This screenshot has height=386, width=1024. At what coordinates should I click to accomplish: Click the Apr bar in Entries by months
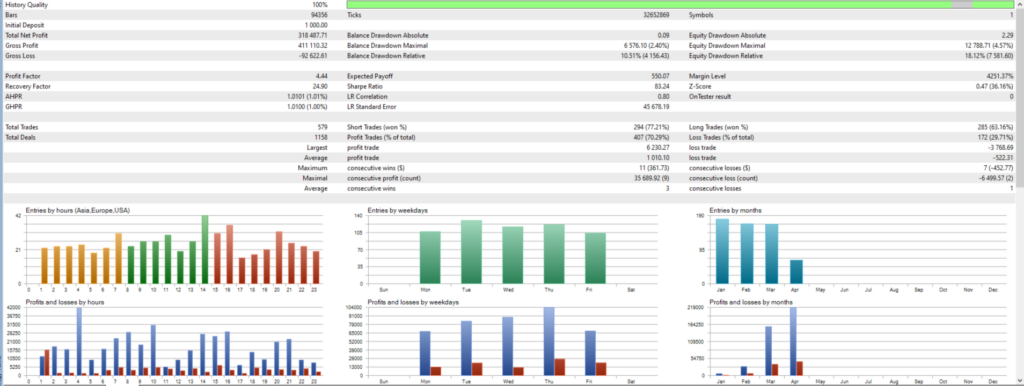click(796, 271)
